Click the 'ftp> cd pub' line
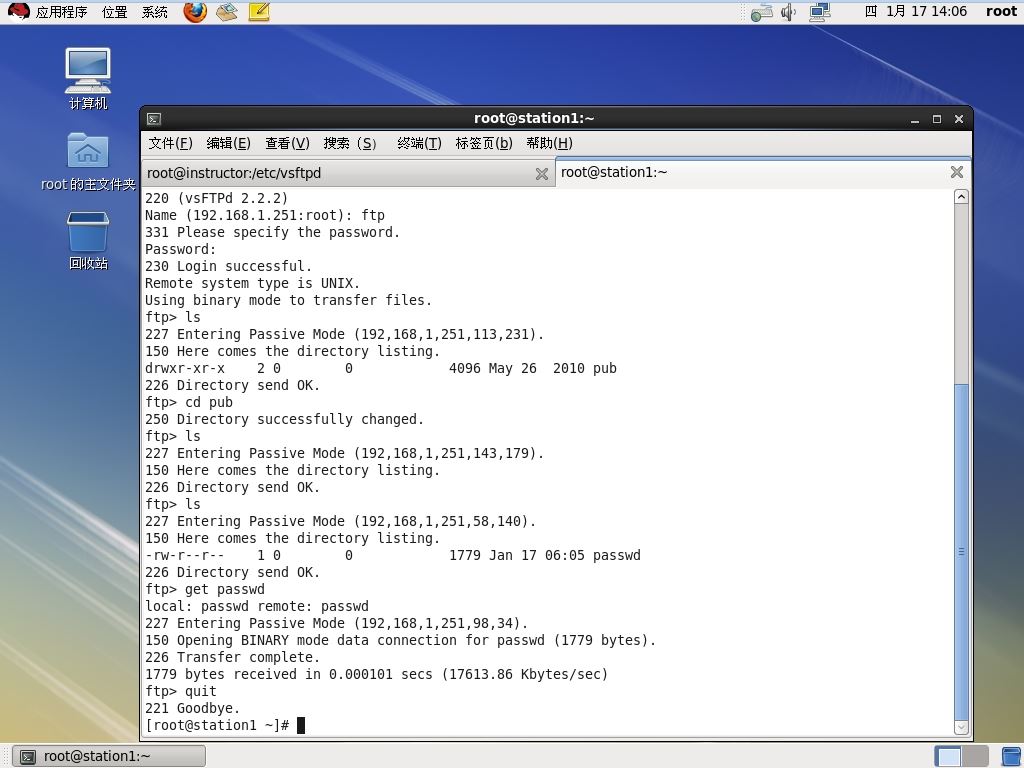This screenshot has width=1024, height=768. pyautogui.click(x=189, y=402)
